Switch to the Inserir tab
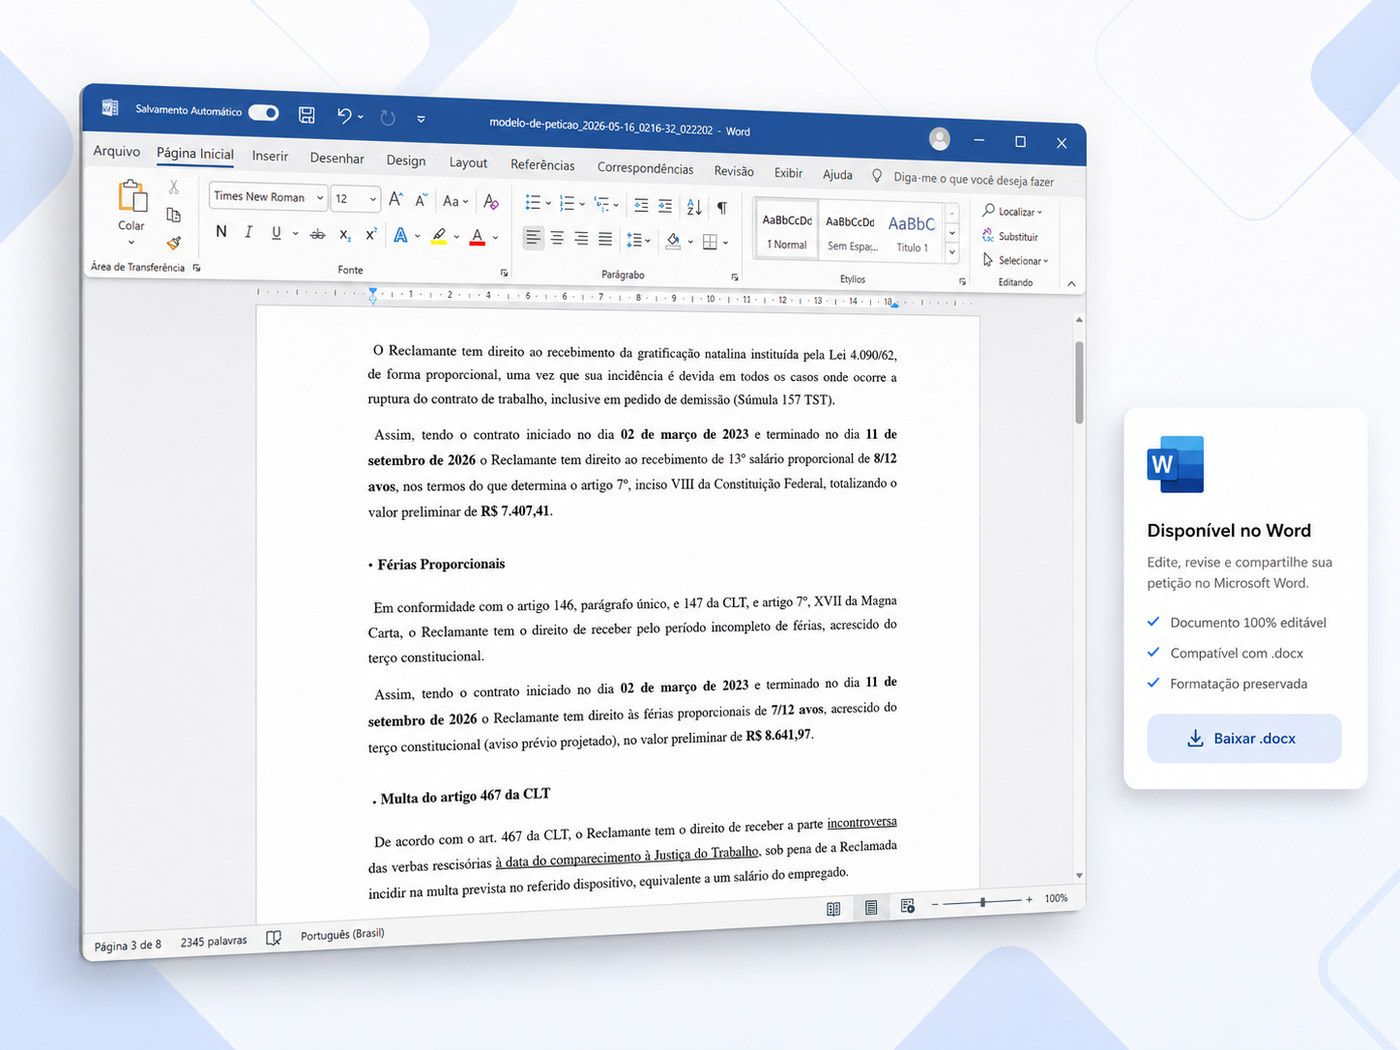This screenshot has height=1050, width=1400. pyautogui.click(x=270, y=156)
